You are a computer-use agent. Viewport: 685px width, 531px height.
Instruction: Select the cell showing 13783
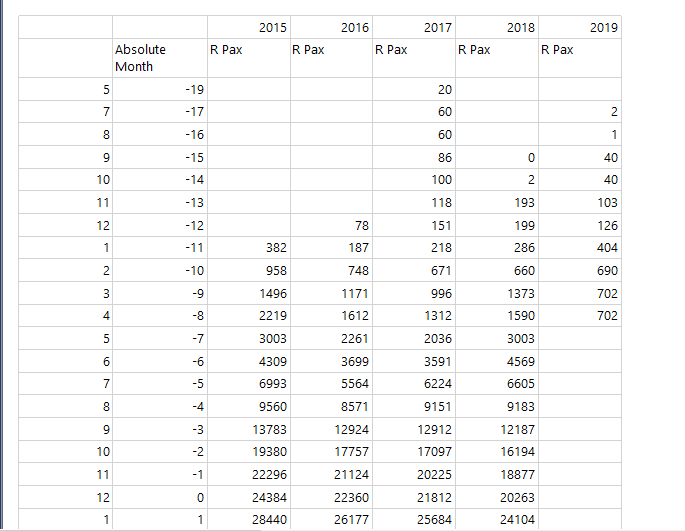click(249, 429)
